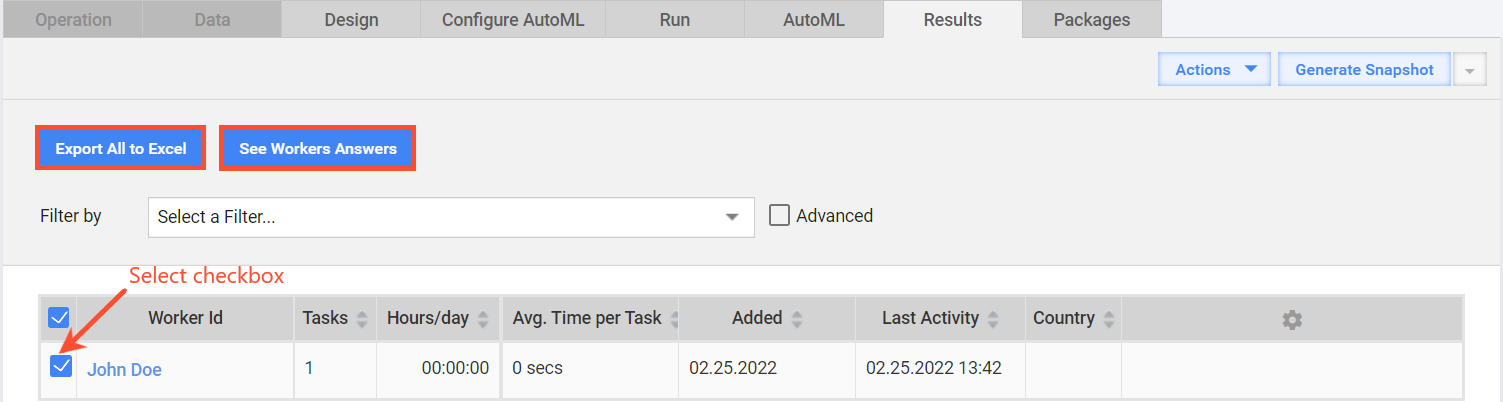The image size is (1503, 402).
Task: Click Export All to Excel button
Action: pyautogui.click(x=121, y=149)
